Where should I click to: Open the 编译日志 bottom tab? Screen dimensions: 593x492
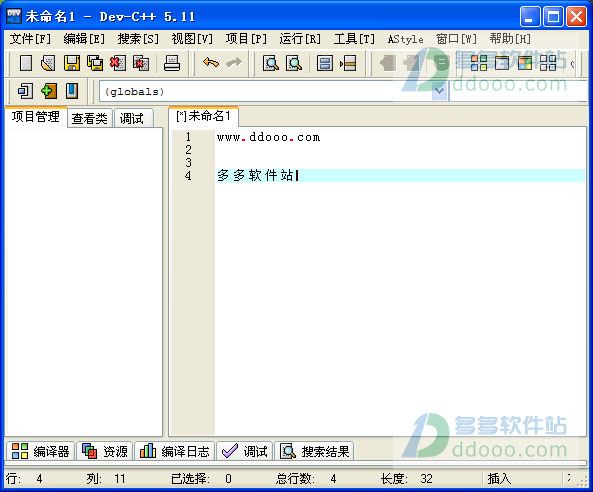[175, 451]
